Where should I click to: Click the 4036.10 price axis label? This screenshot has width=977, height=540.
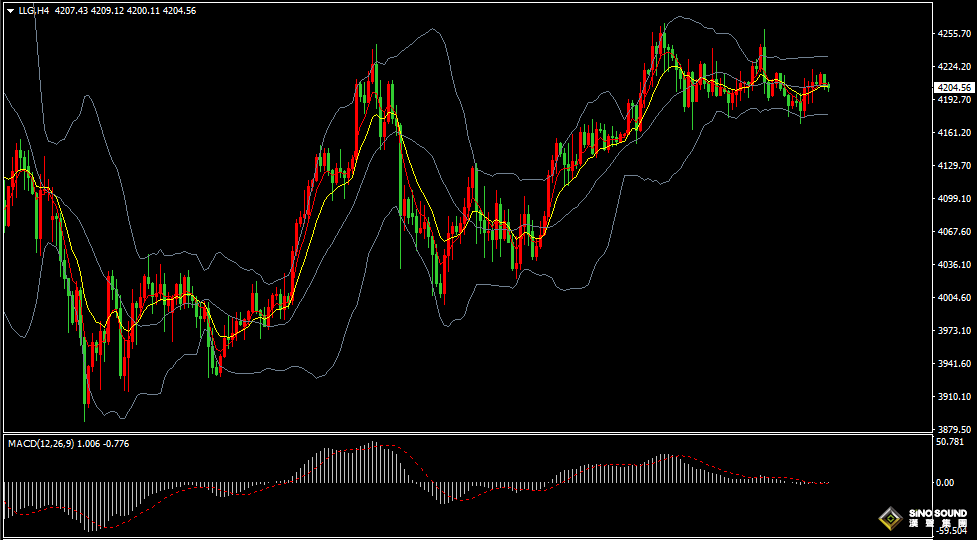click(x=954, y=265)
